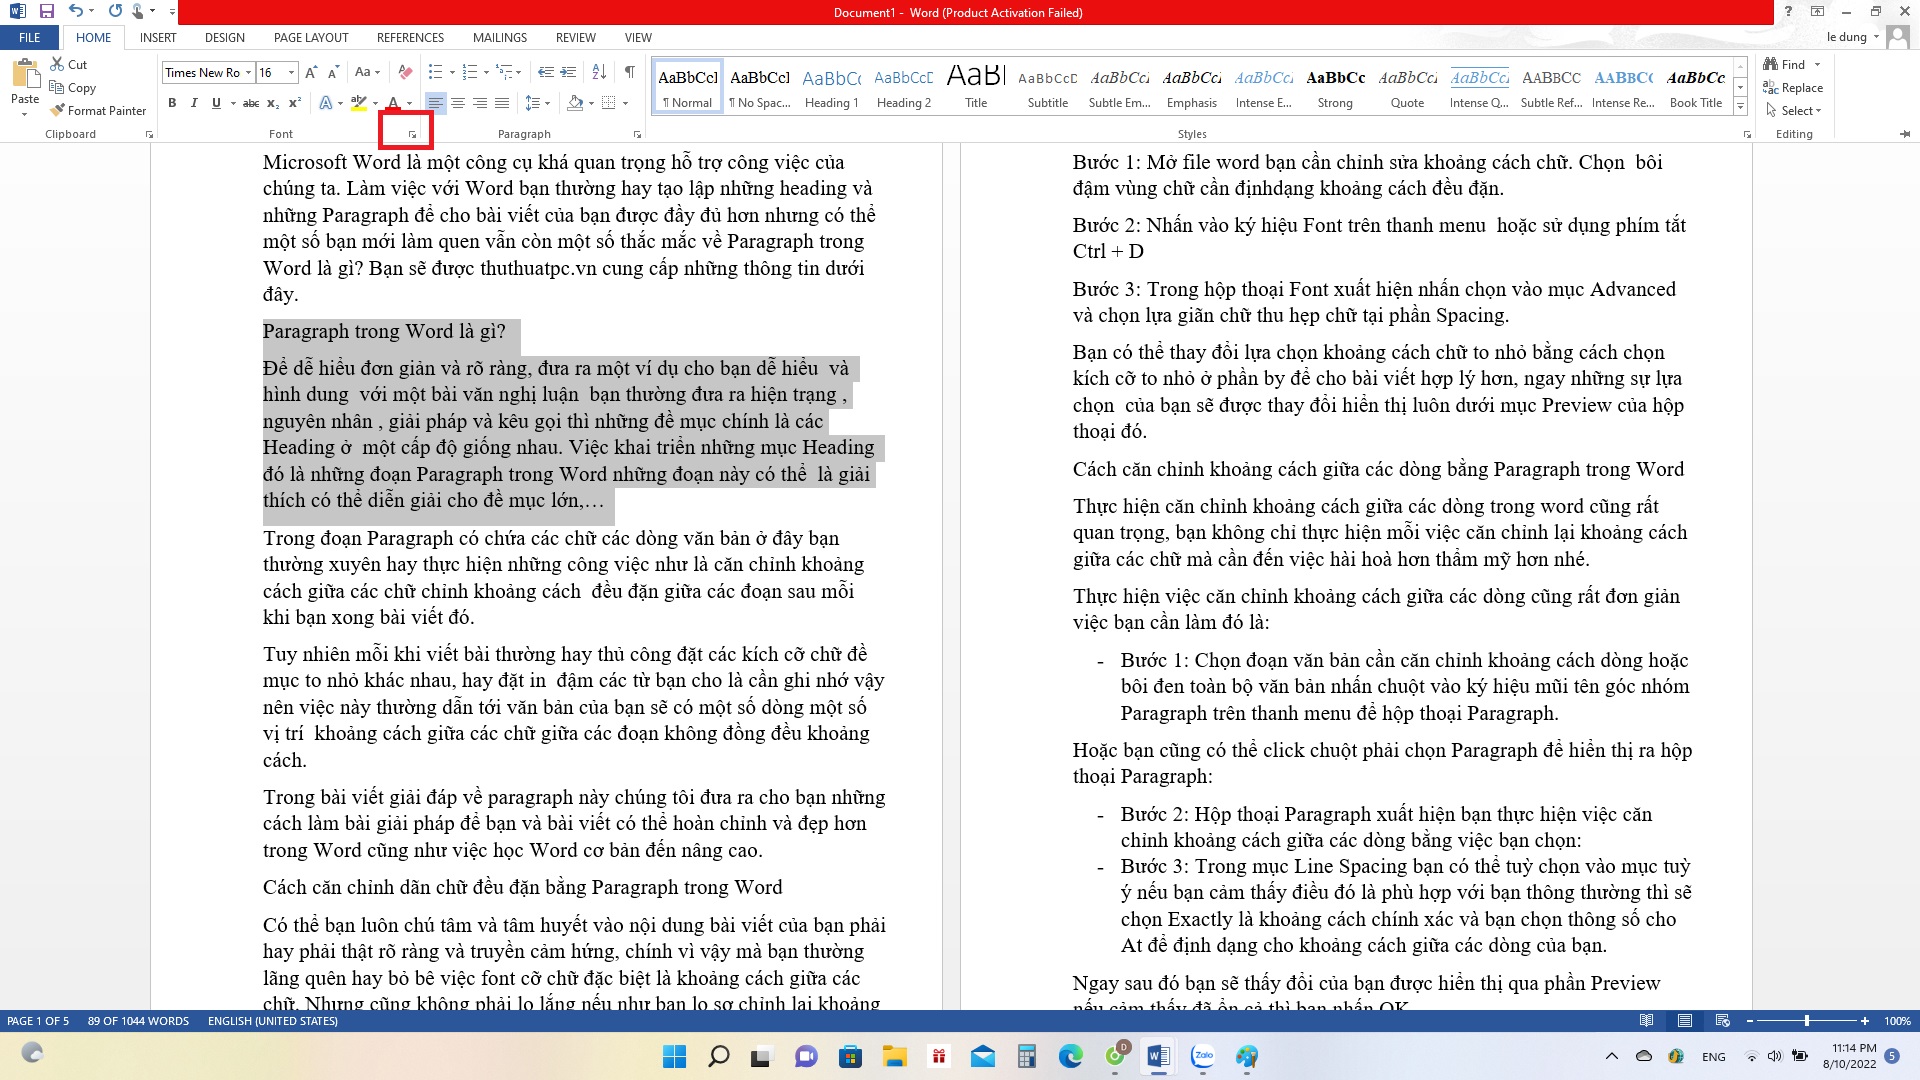Screen dimensions: 1920x1080
Task: Toggle Underline formatting
Action: 216,102
